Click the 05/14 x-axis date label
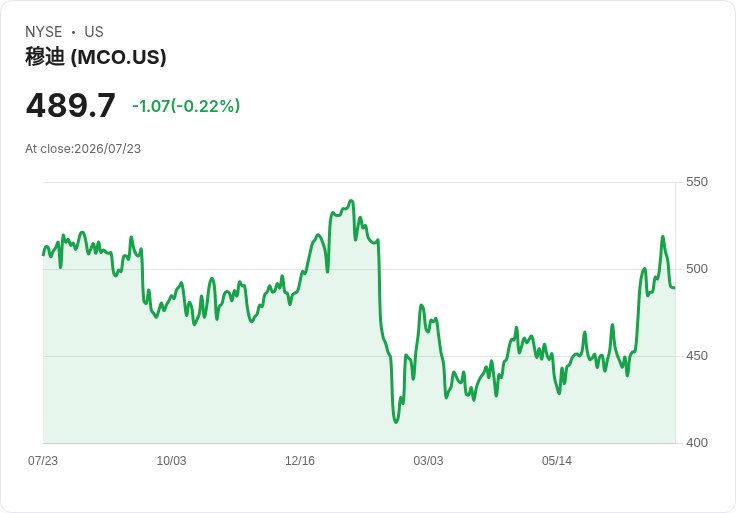The image size is (736, 513). (557, 461)
